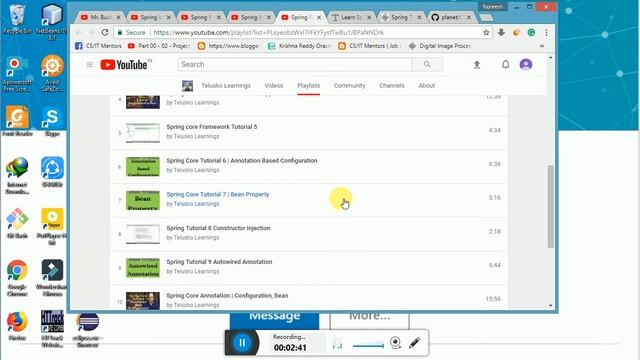Open the Eclipse shortcut desktop icon
Viewport: 640px width, 360px height.
click(87, 329)
